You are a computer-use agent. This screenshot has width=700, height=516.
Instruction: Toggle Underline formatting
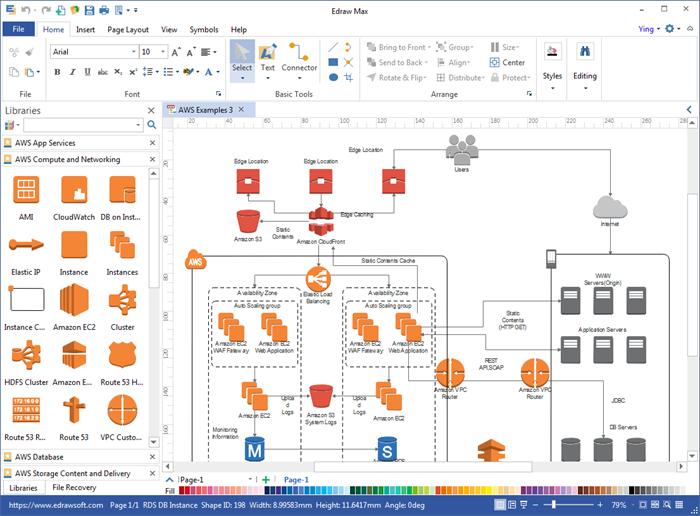click(x=88, y=72)
